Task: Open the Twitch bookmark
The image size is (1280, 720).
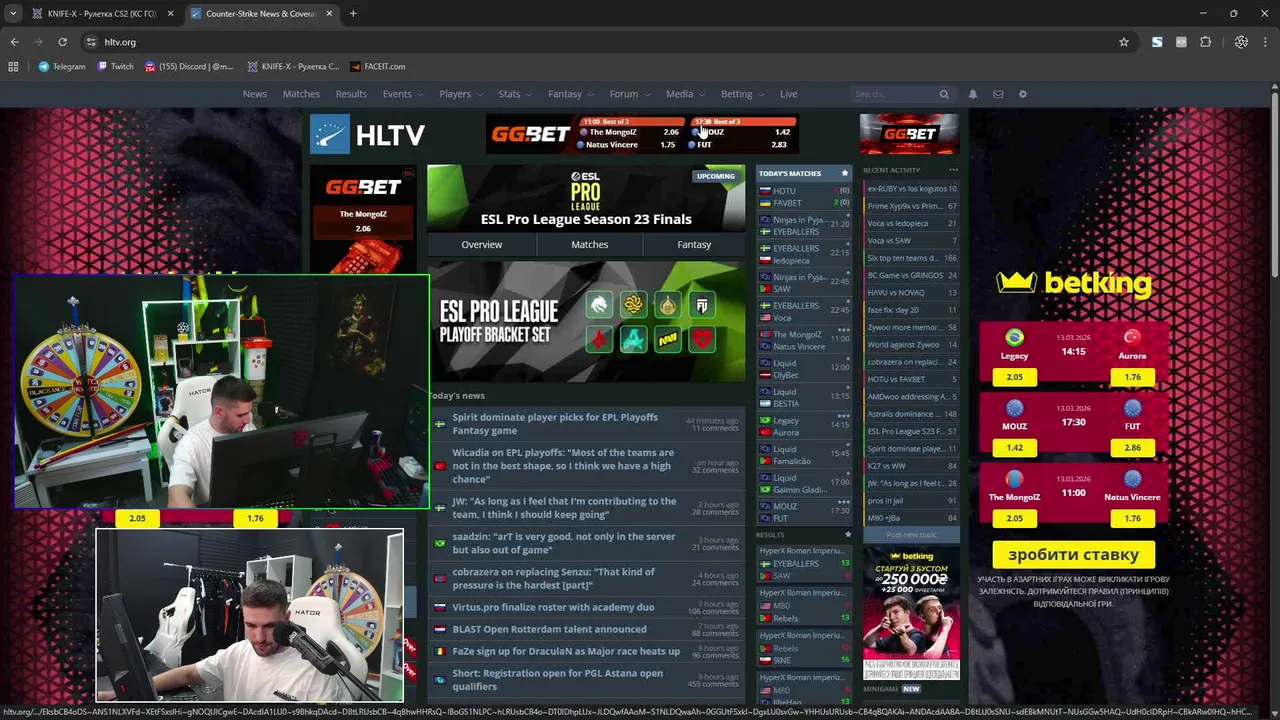Action: [116, 67]
